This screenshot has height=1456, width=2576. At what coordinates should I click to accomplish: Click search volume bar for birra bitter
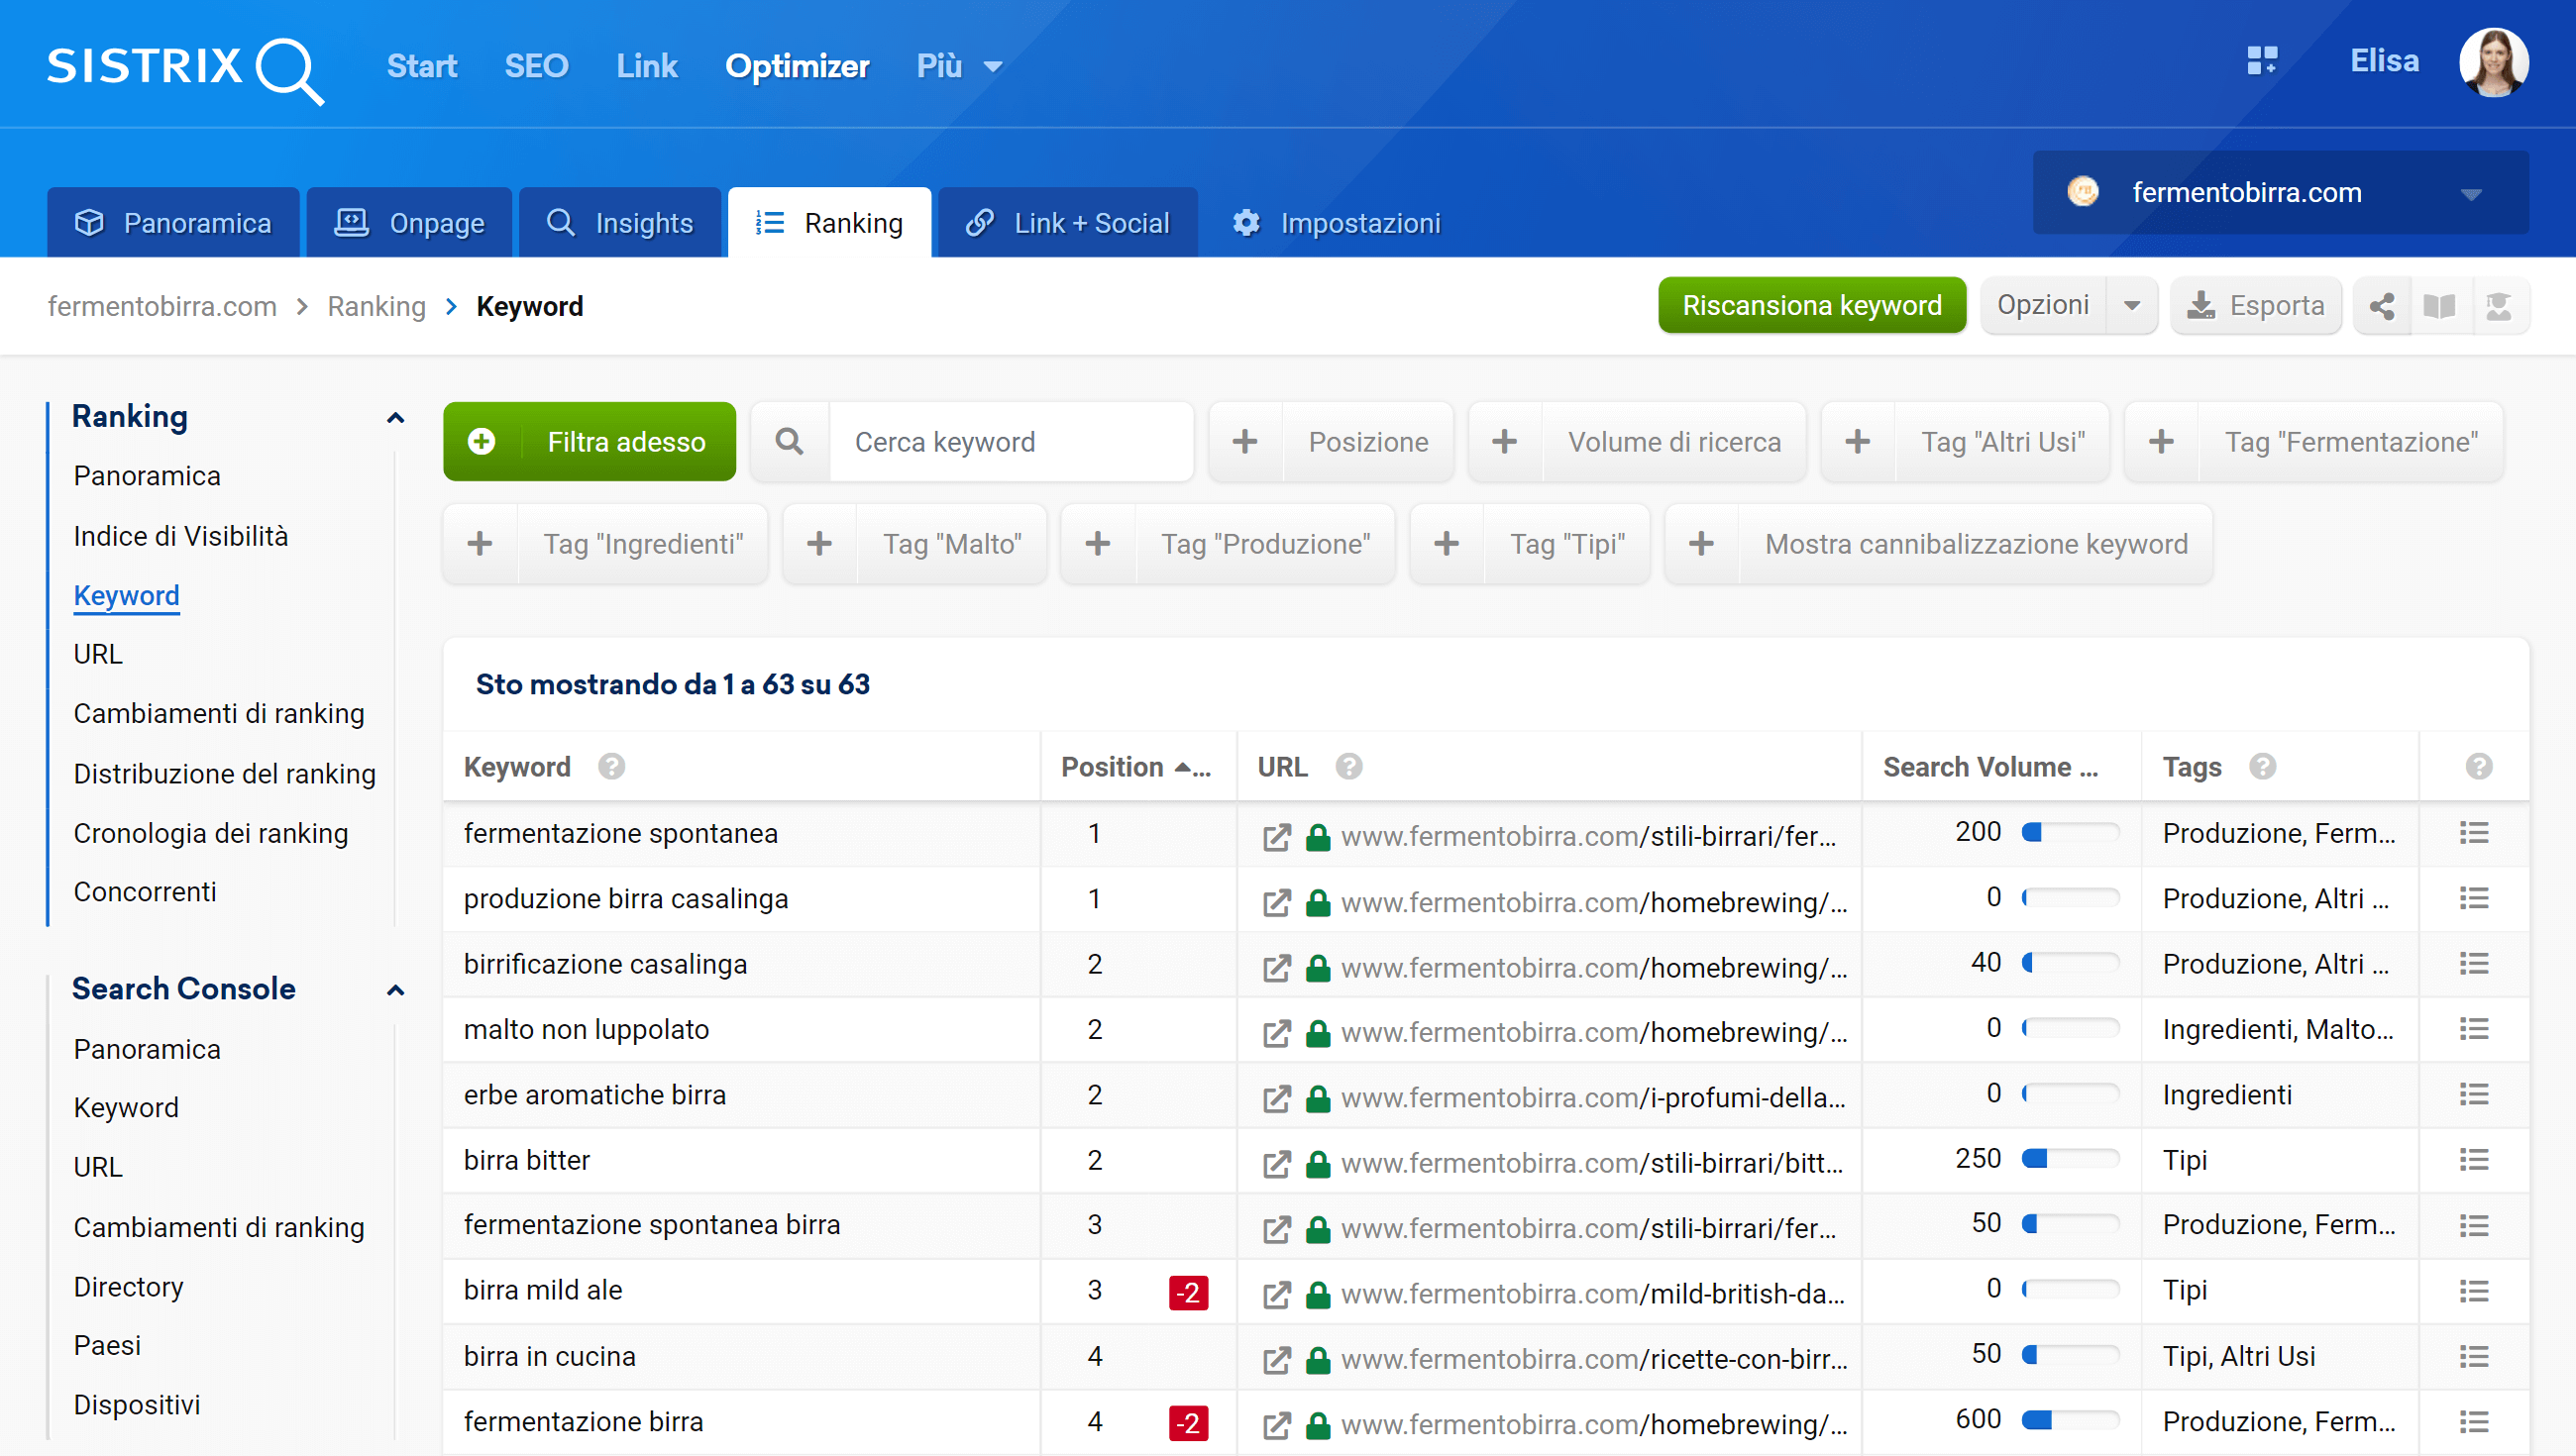2070,1160
